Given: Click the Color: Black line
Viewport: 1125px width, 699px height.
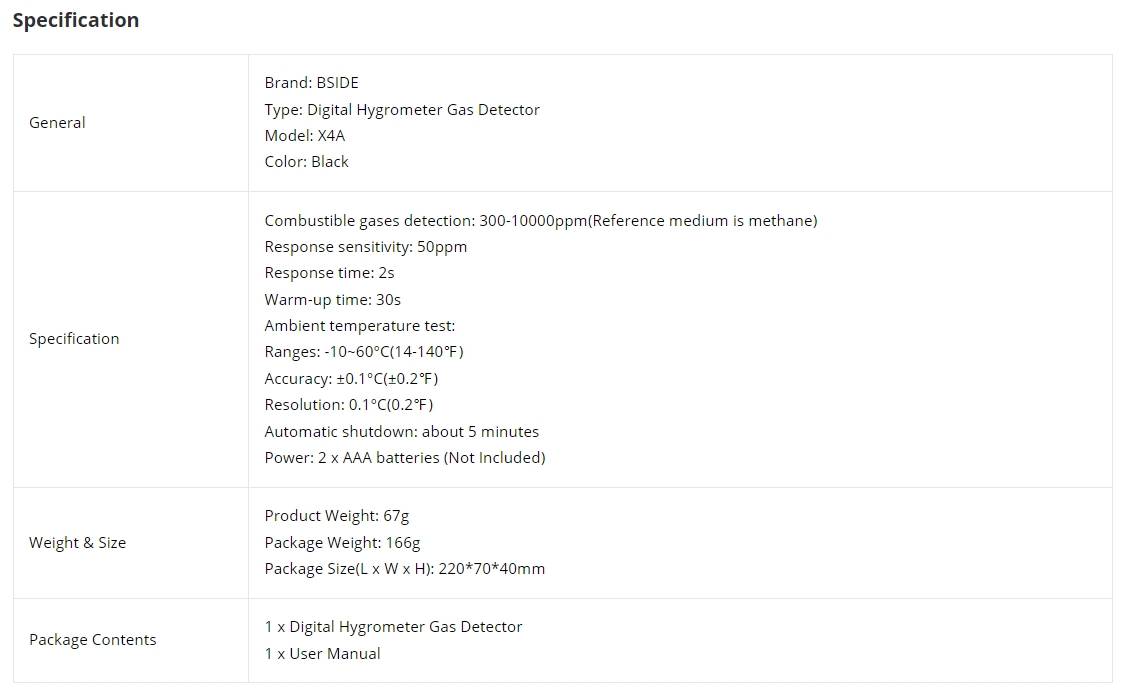Looking at the screenshot, I should click(x=306, y=161).
